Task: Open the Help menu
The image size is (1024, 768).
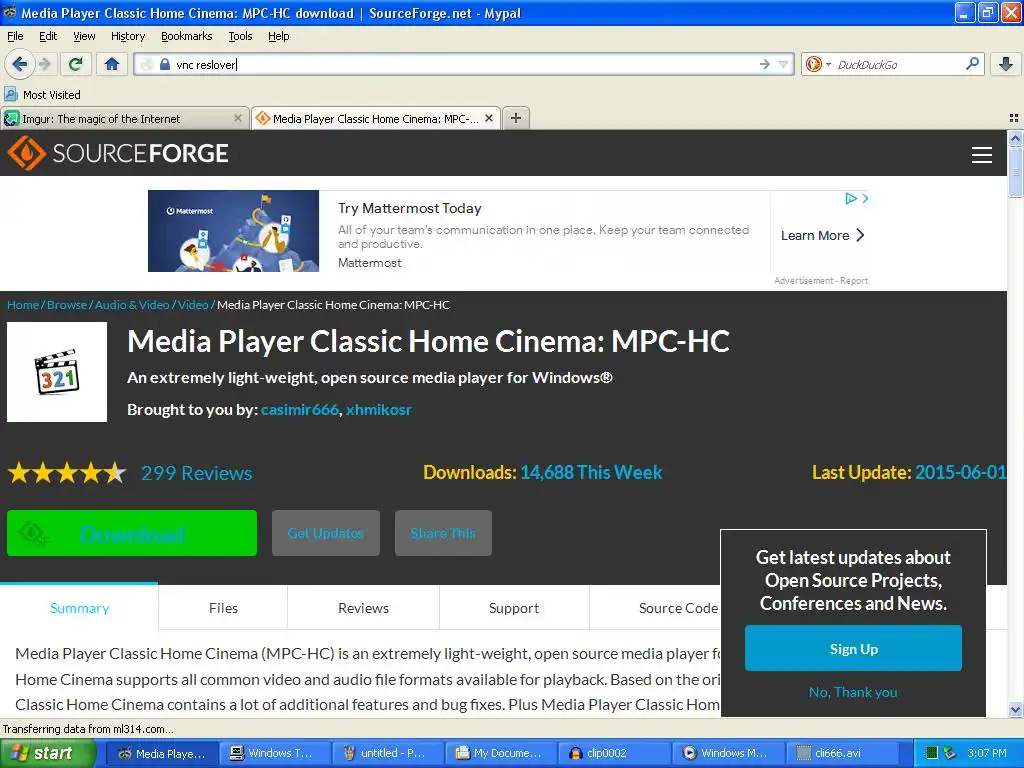Action: pos(278,36)
